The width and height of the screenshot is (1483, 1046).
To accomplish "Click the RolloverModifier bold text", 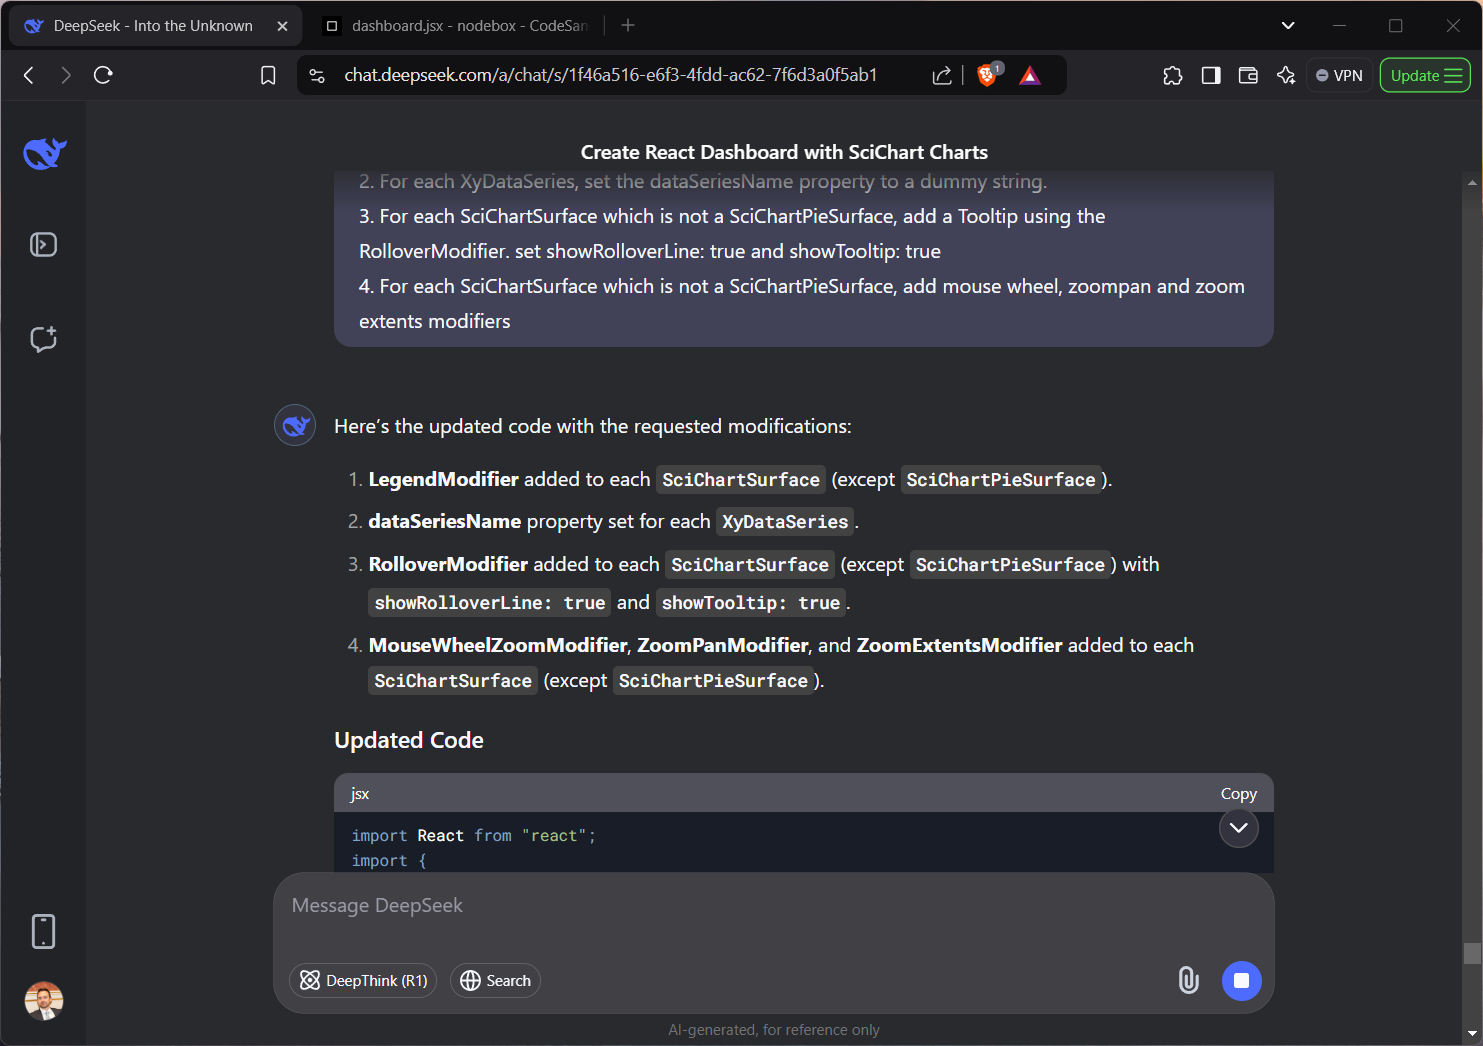I will (448, 564).
